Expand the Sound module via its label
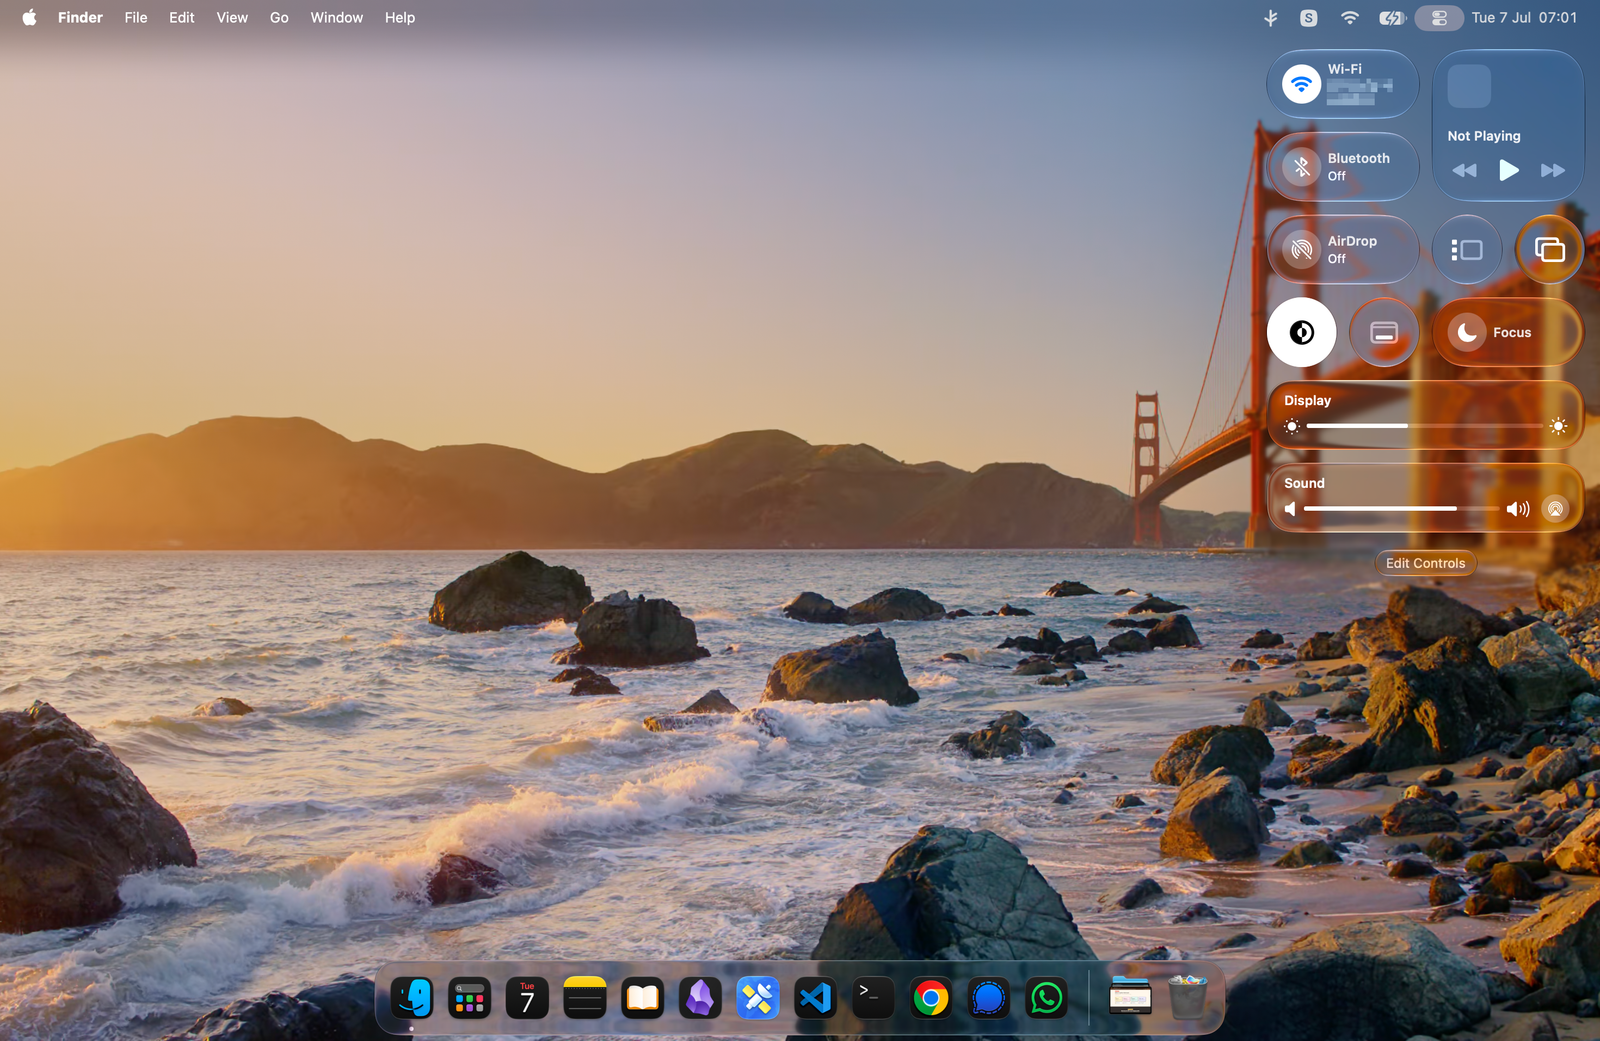This screenshot has height=1041, width=1600. click(x=1304, y=483)
